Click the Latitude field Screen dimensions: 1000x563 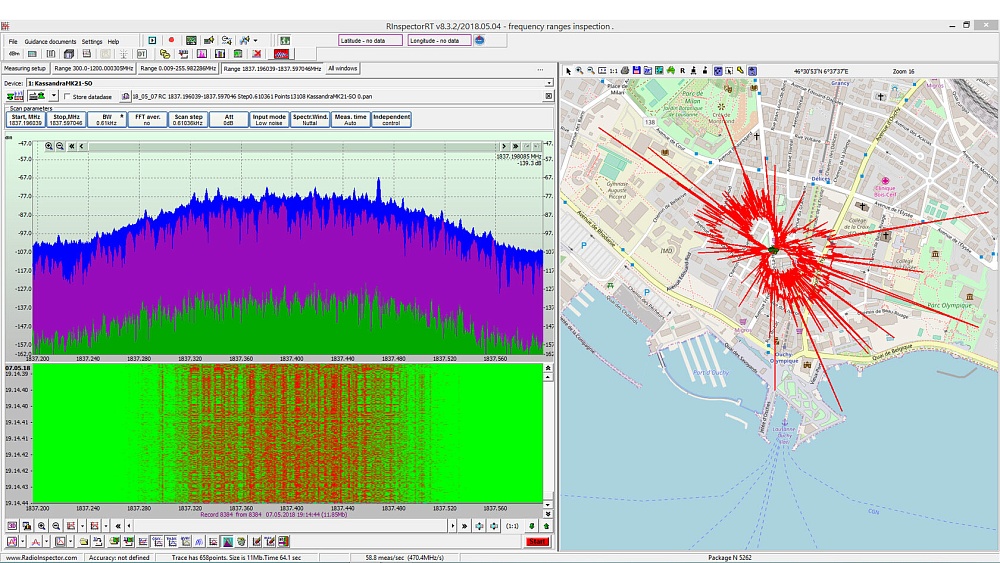coord(370,41)
